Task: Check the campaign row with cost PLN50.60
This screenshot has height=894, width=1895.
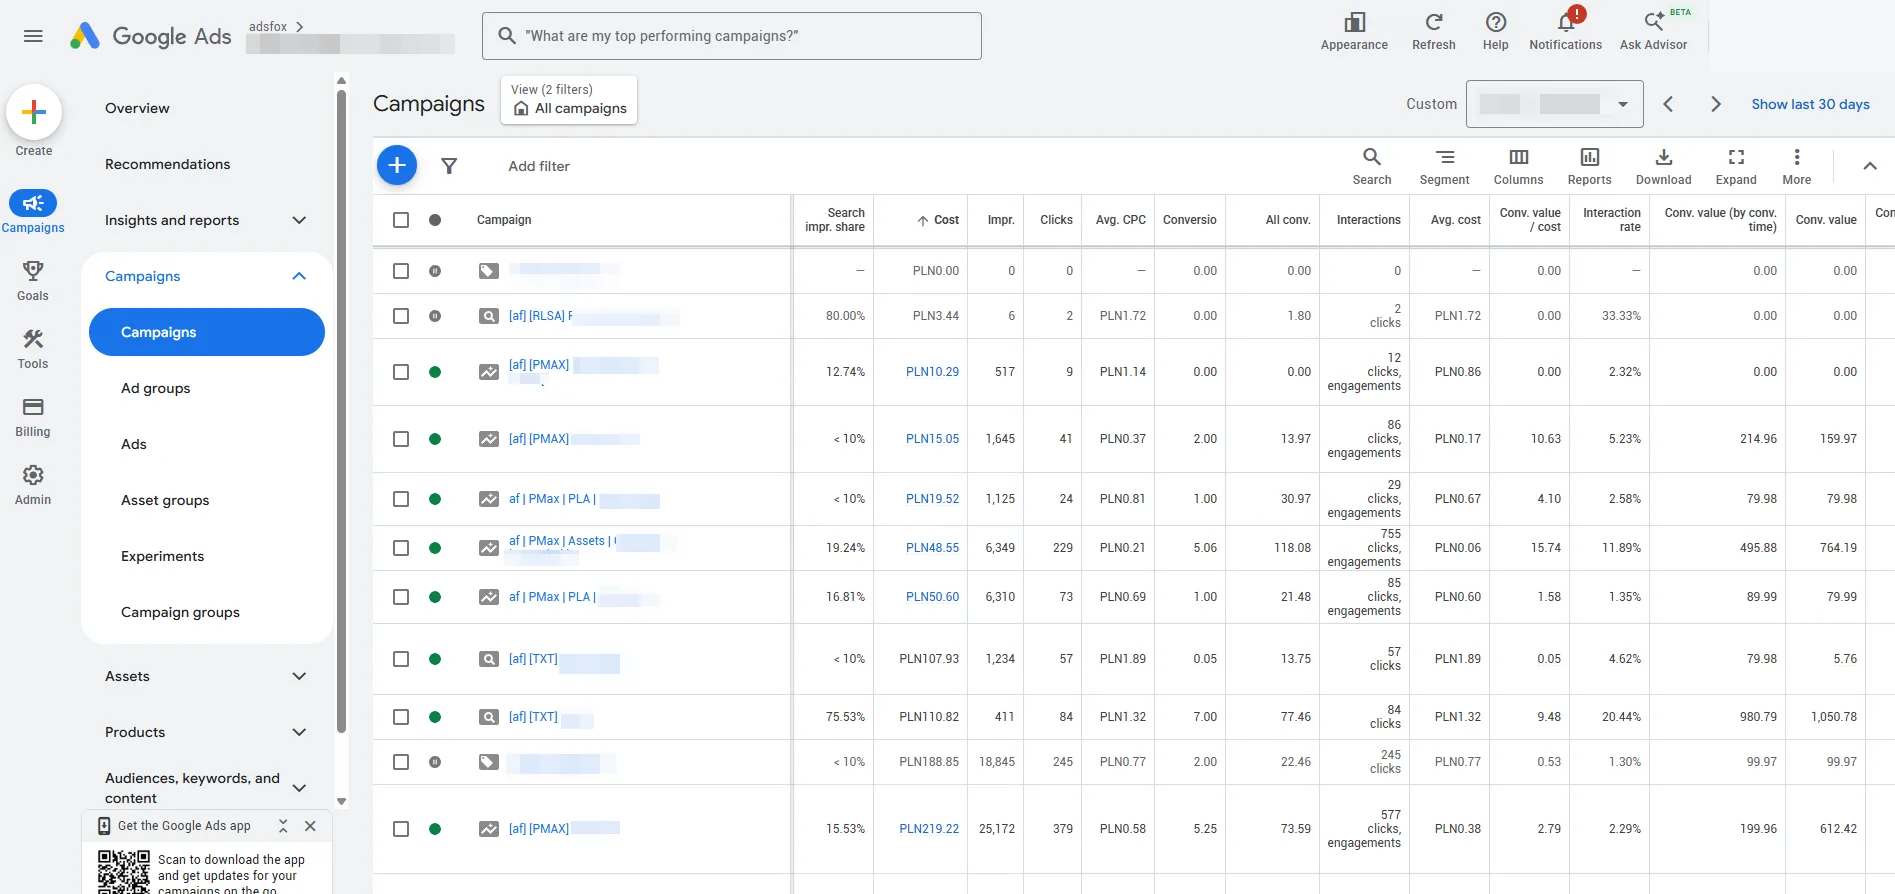Action: [401, 597]
